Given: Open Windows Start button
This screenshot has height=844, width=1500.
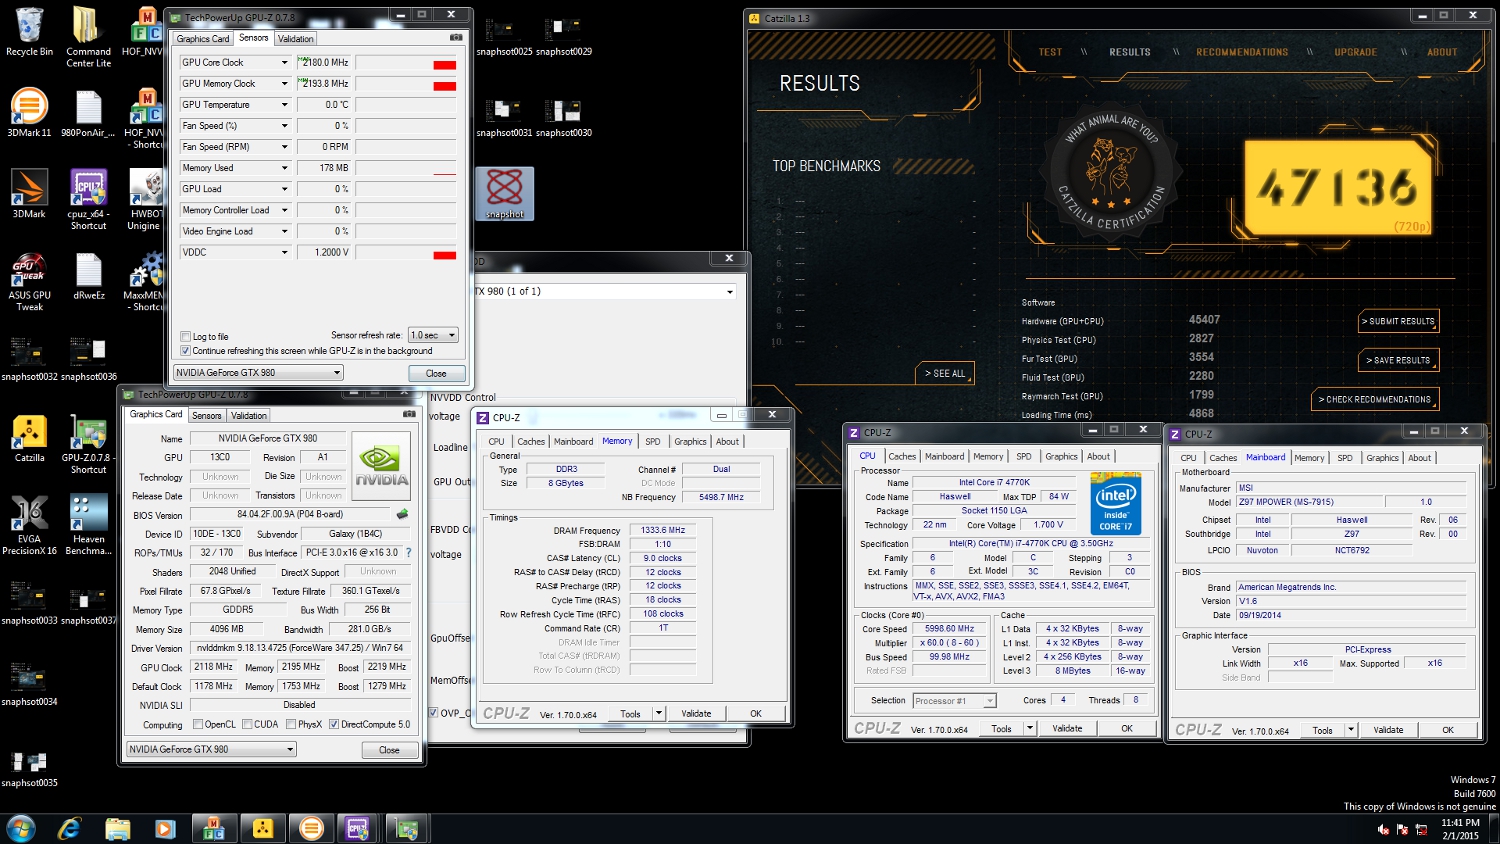Looking at the screenshot, I should 20,828.
